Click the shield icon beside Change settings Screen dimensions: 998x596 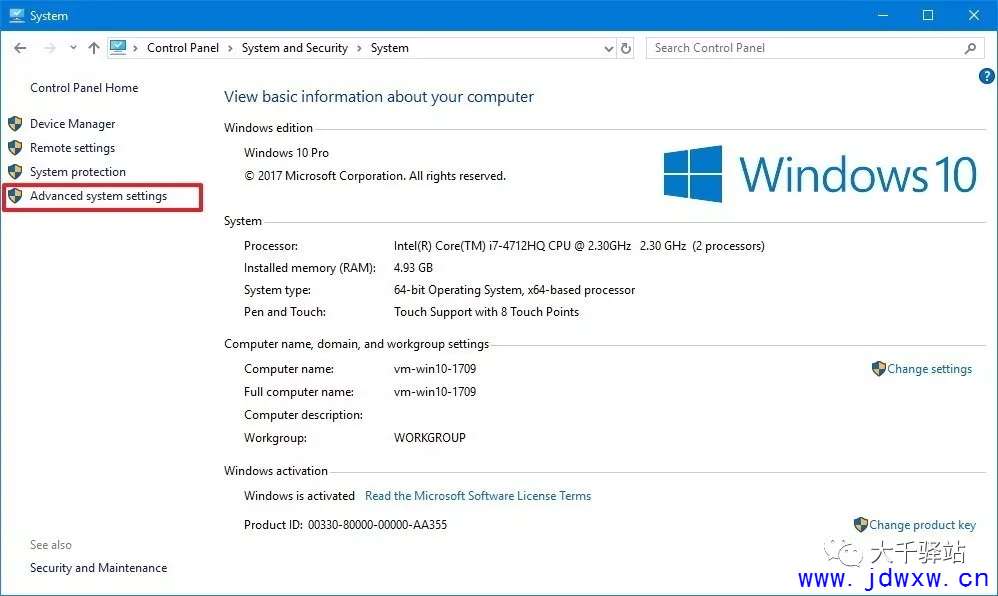pos(878,369)
